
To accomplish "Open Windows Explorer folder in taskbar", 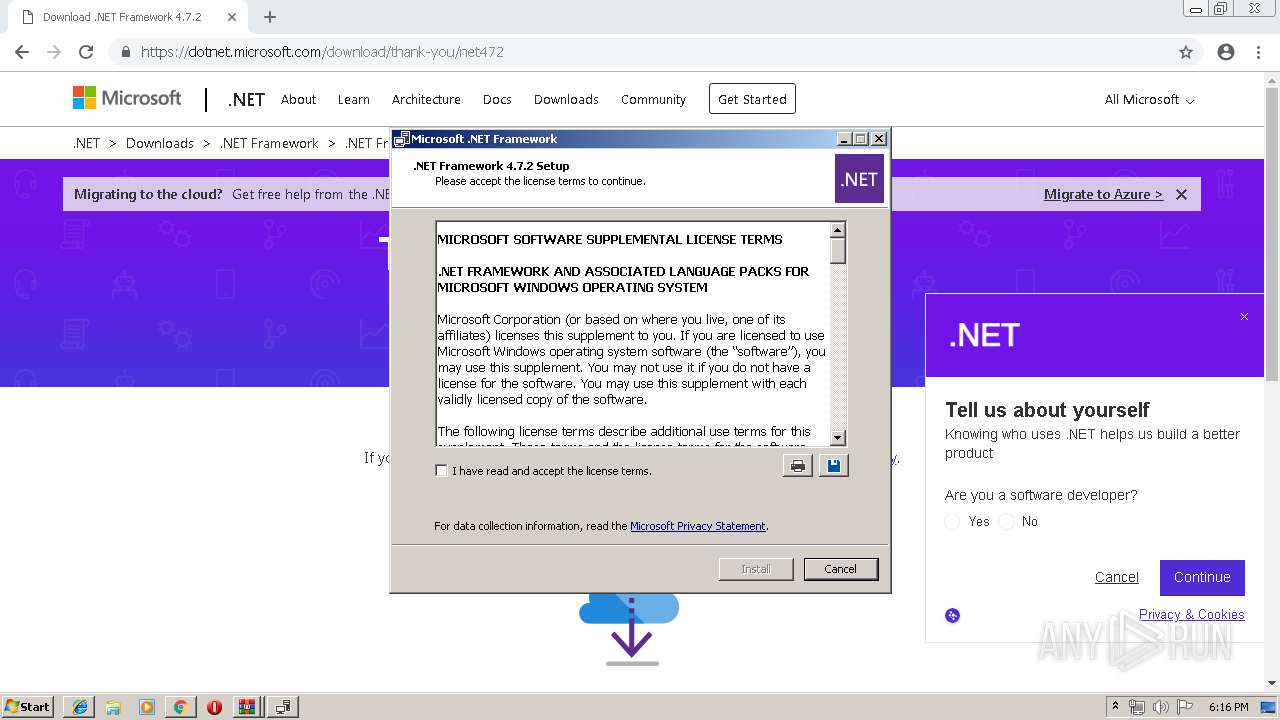I will (x=113, y=707).
